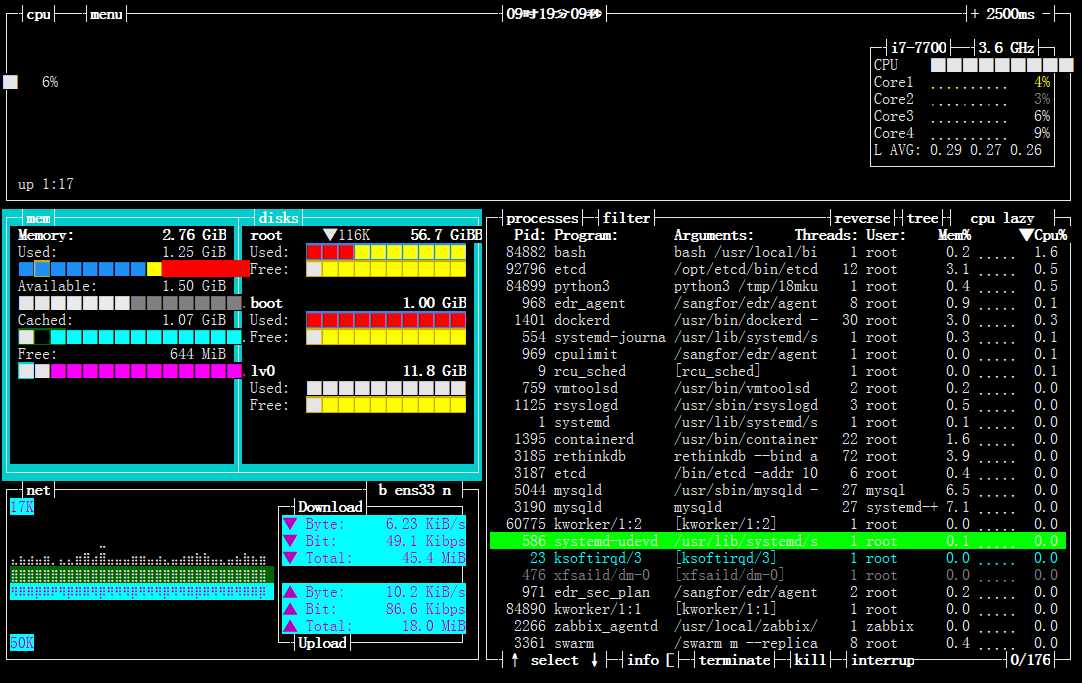Click the Available 1.50 GiB value

click(x=194, y=286)
